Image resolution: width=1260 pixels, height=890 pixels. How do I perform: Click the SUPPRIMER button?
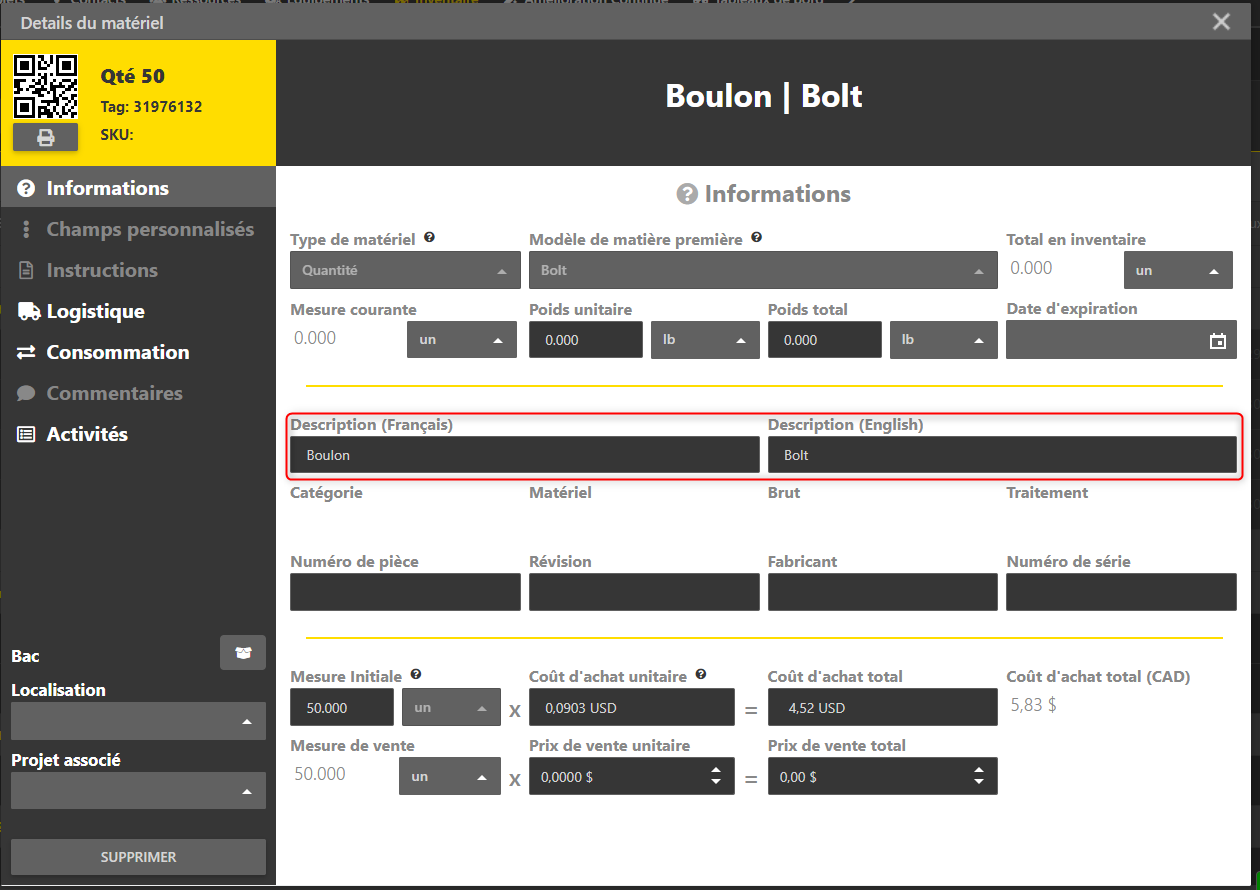point(138,857)
